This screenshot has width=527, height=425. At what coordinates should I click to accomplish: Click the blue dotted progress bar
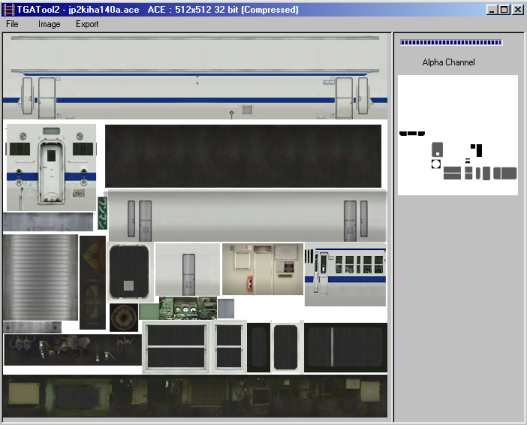pos(451,42)
